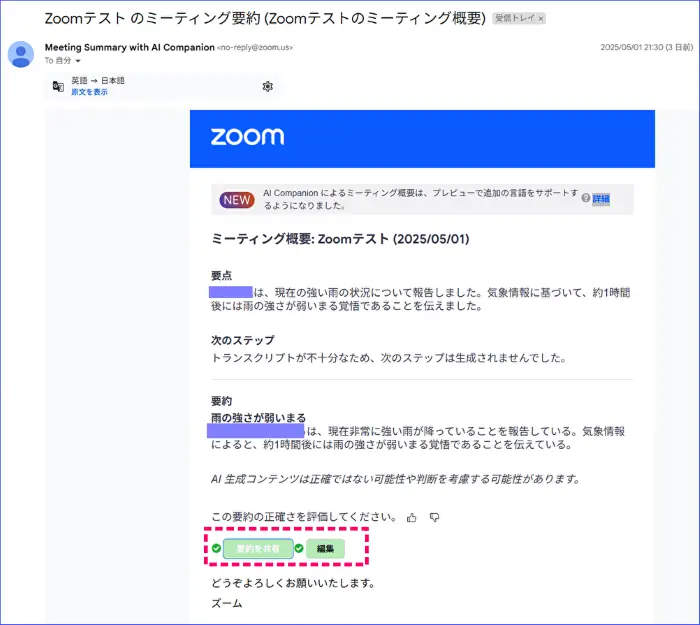The image size is (700, 625).
Task: Click どうぞよろしくお願いいたします closing text
Action: 293,583
